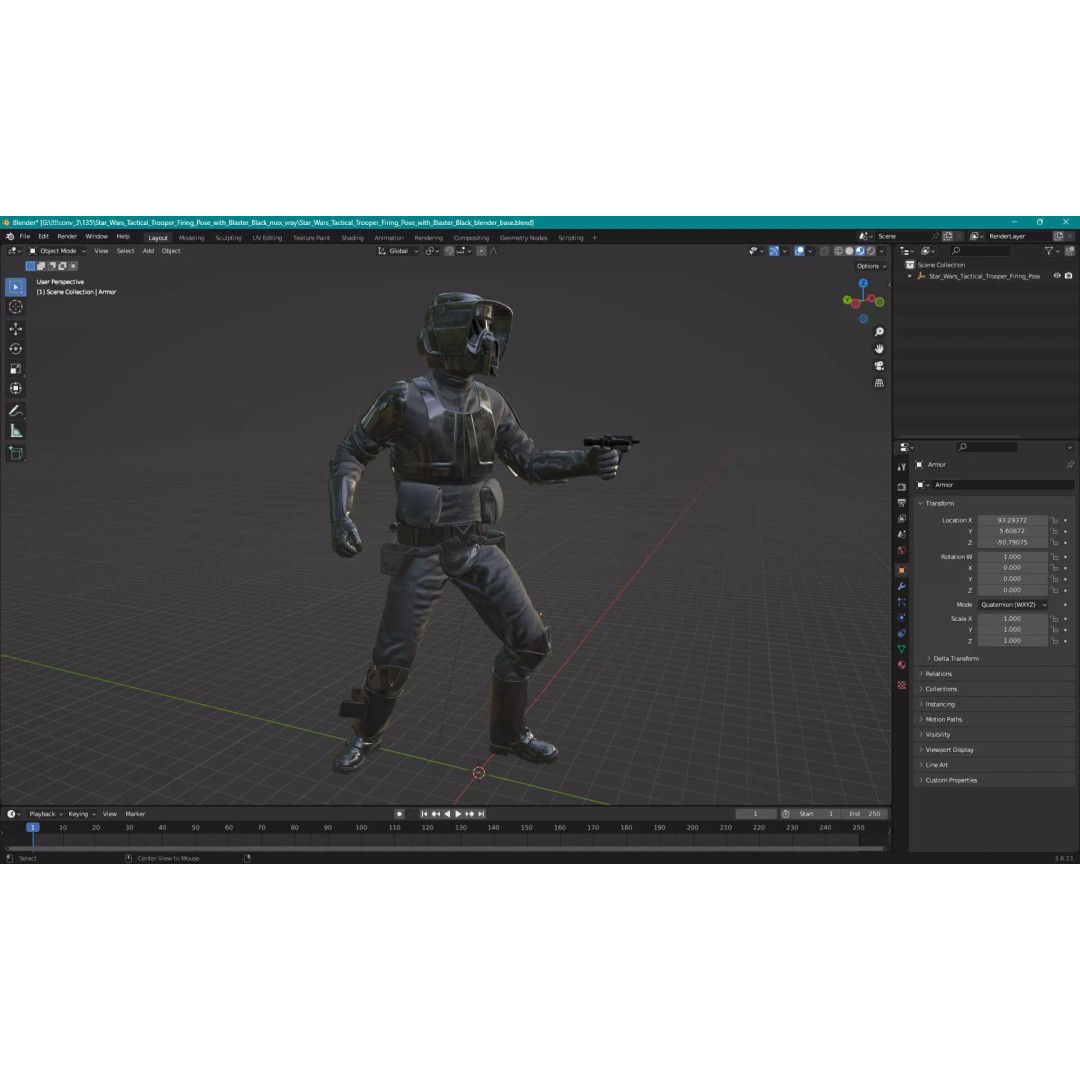
Task: Expand the Delta Transform panel
Action: [x=955, y=659]
